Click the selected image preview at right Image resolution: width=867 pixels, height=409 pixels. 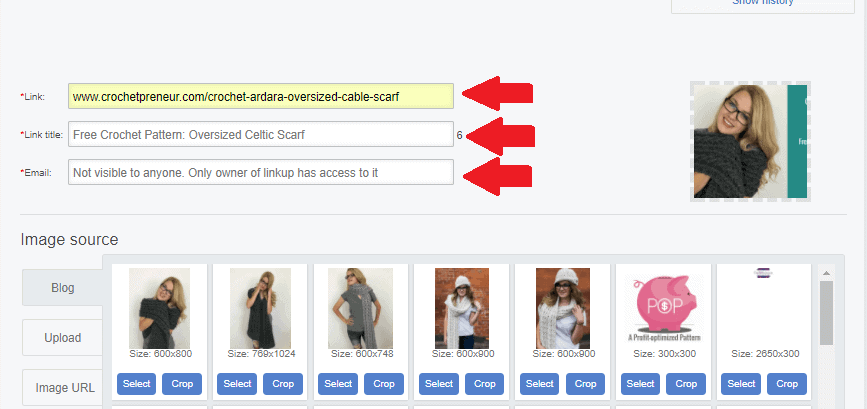tap(750, 141)
